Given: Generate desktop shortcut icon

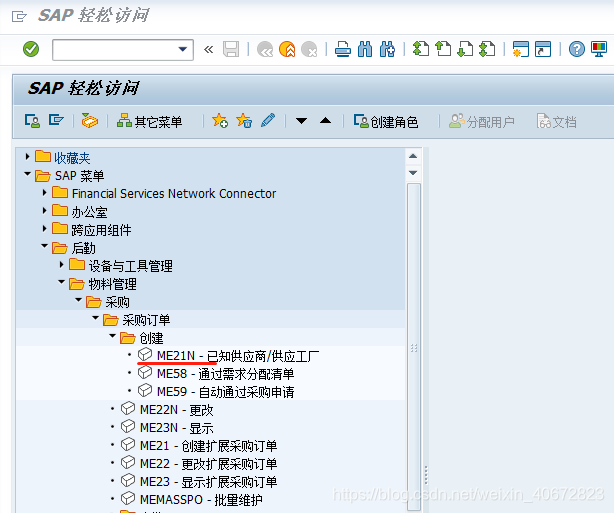Looking at the screenshot, I should (x=543, y=49).
